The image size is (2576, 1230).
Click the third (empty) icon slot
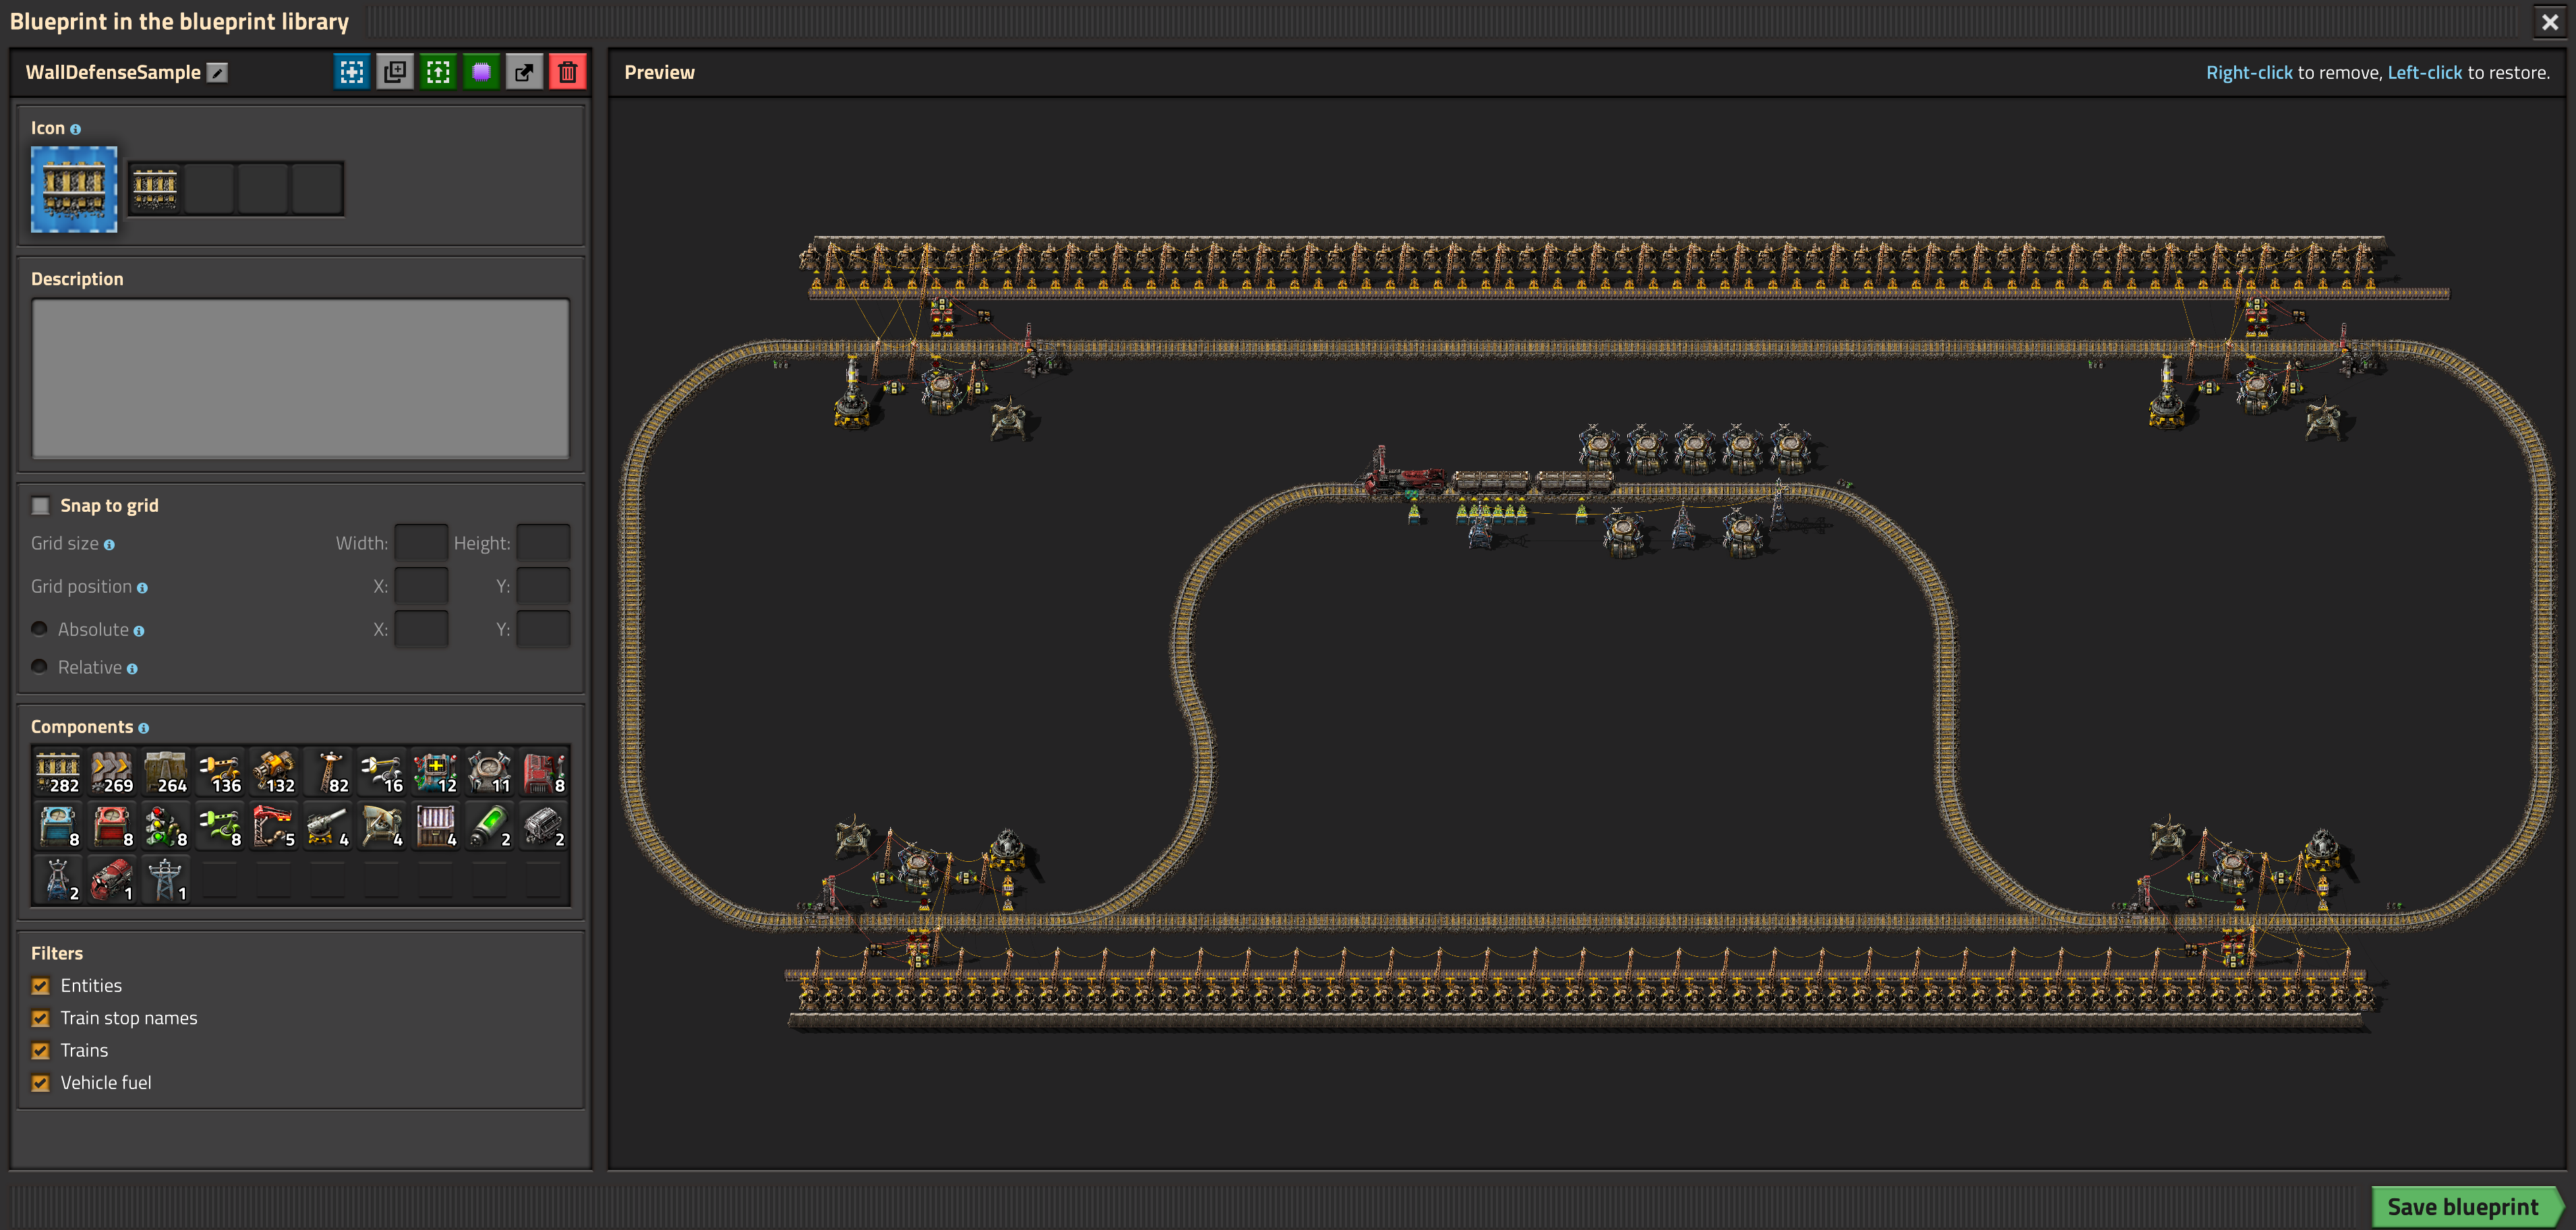[263, 189]
